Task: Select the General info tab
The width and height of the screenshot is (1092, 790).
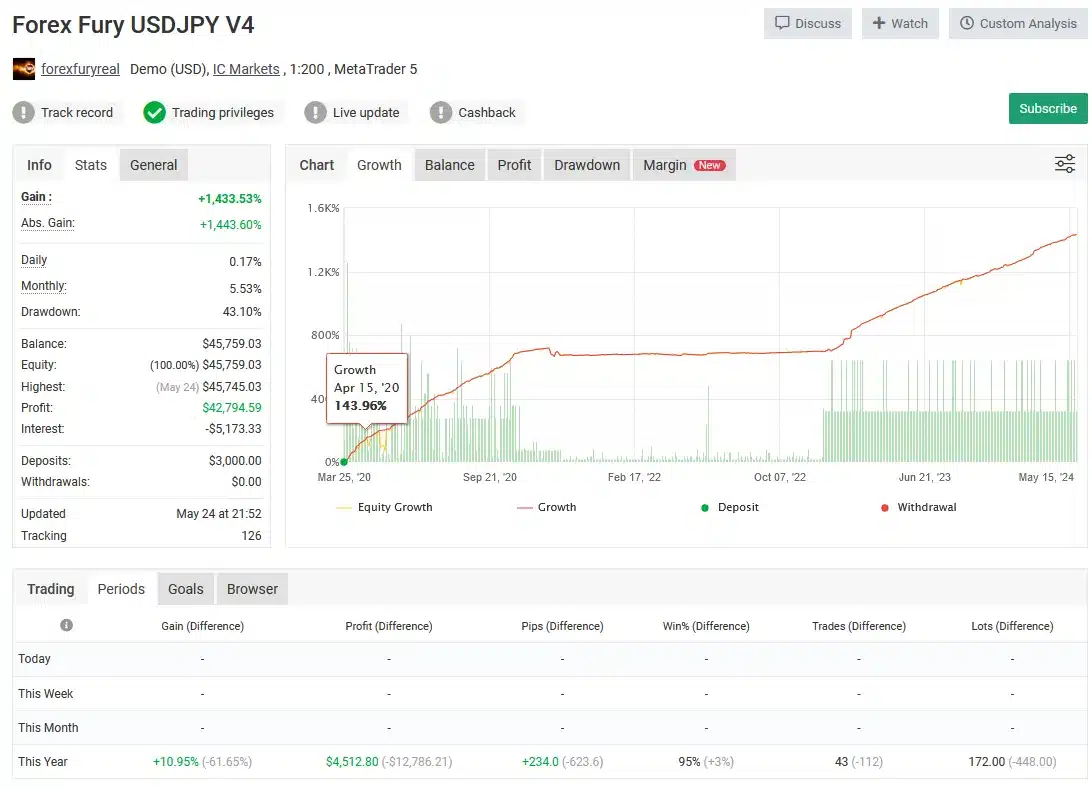Action: pyautogui.click(x=153, y=165)
